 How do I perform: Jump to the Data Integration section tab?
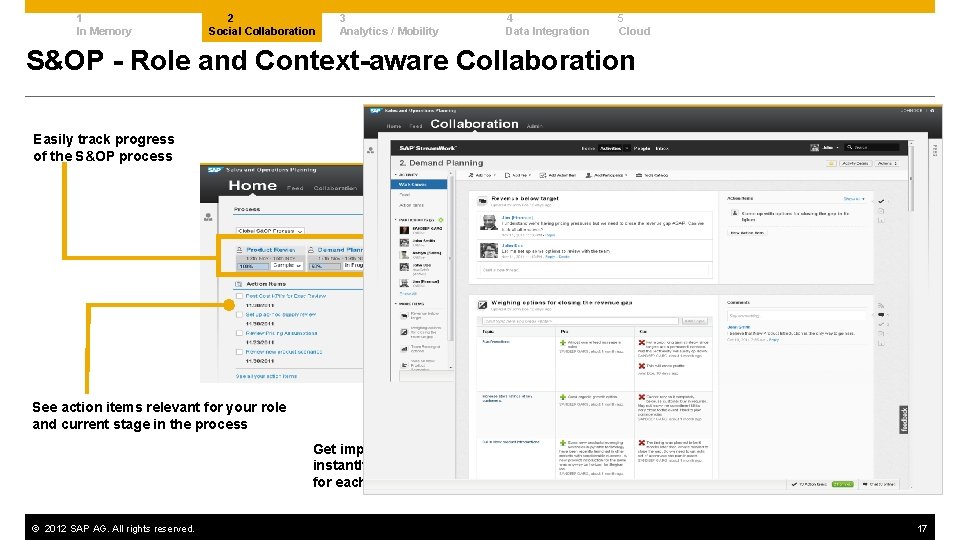tap(547, 26)
